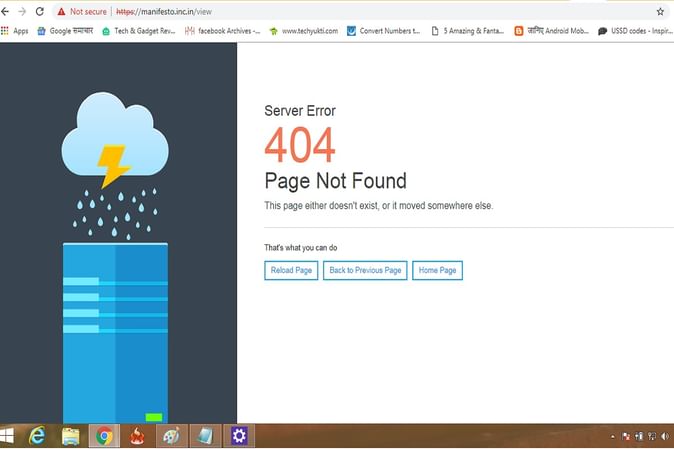
Task: Open the Windows Start button
Action: tap(8, 436)
